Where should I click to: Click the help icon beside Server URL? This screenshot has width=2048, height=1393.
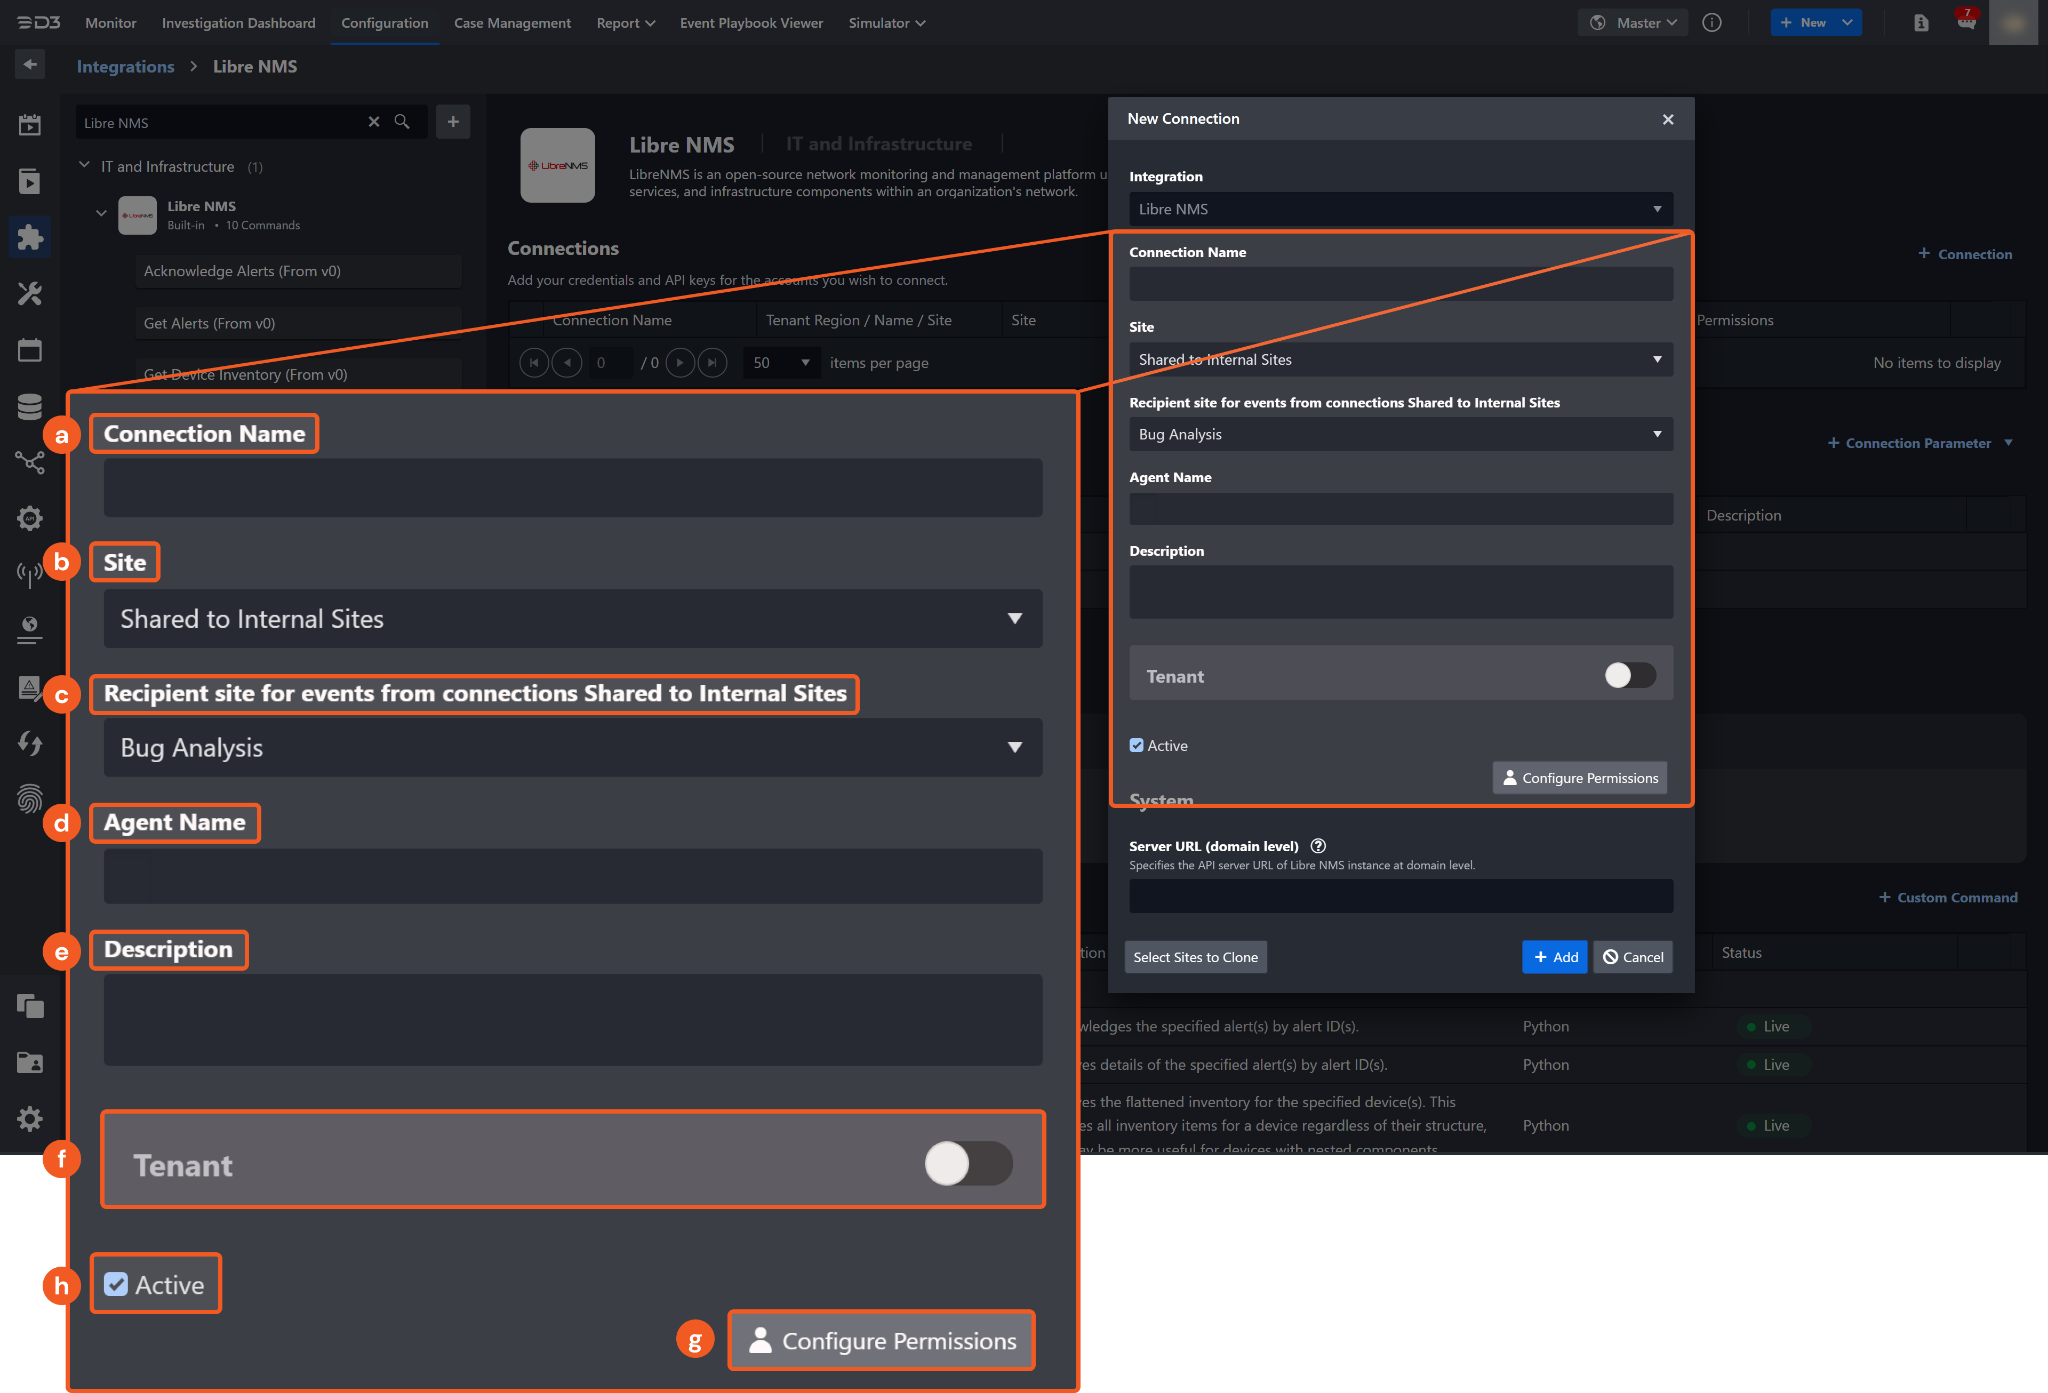click(1318, 846)
